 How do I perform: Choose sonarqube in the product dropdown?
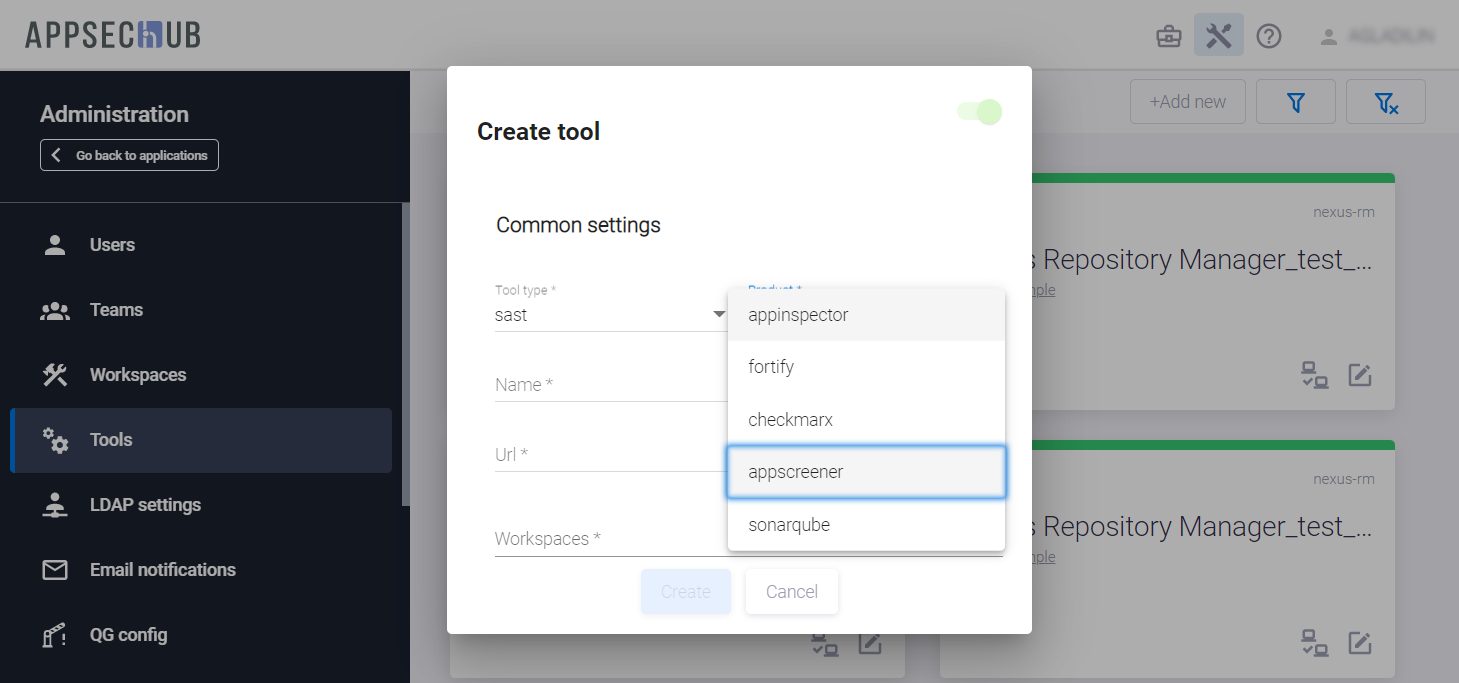(866, 525)
